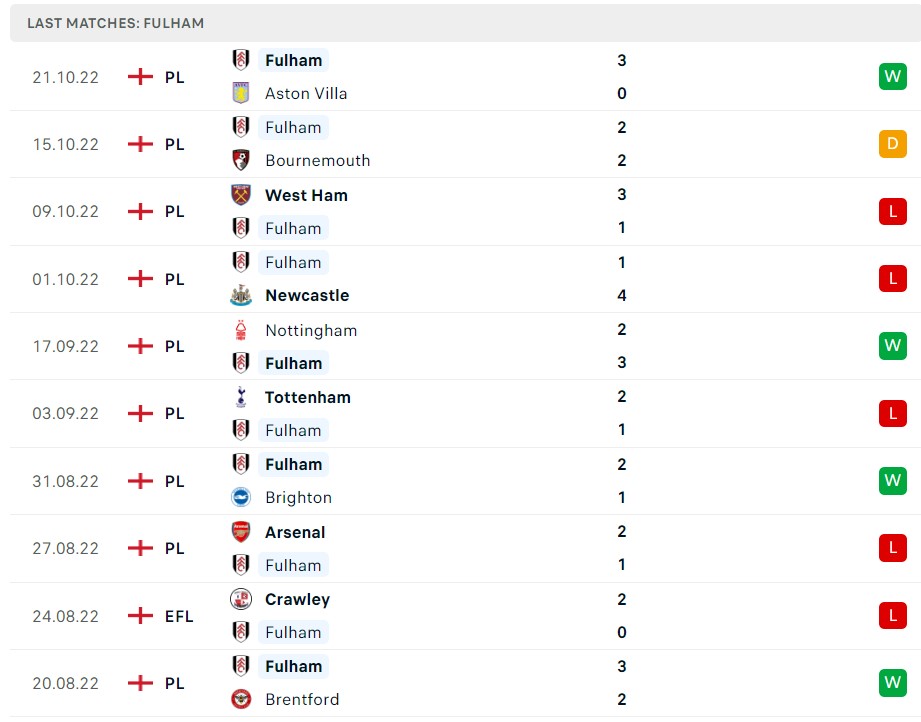Screen dimensions: 921x722
Task: Select the Brentford bee crest icon
Action: (x=240, y=699)
